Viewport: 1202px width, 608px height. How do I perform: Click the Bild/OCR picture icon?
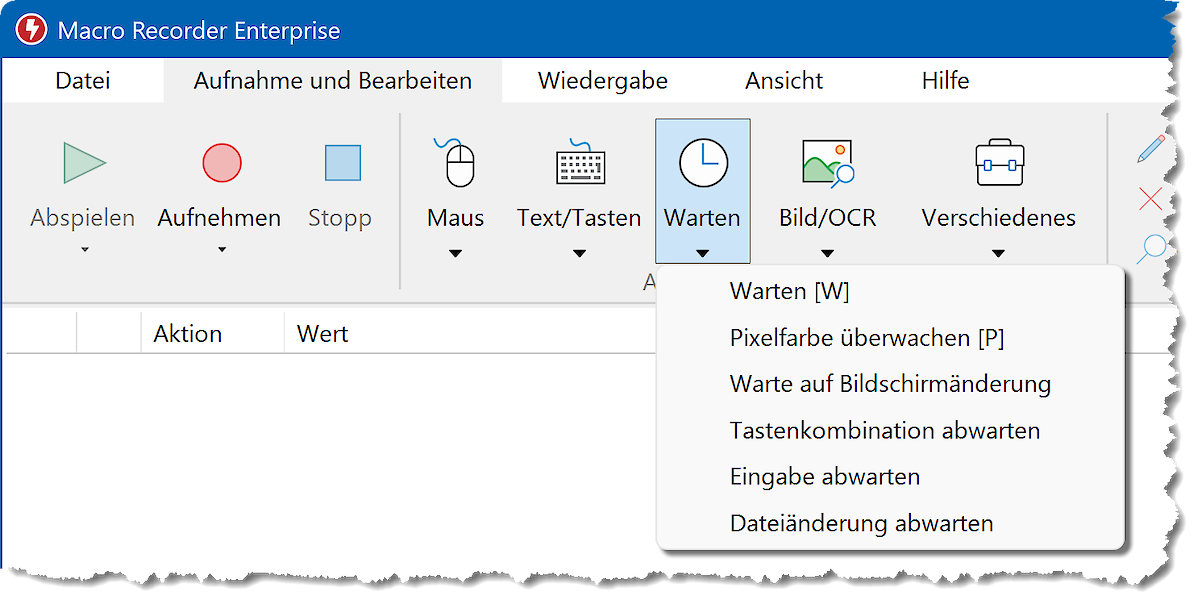pyautogui.click(x=827, y=163)
